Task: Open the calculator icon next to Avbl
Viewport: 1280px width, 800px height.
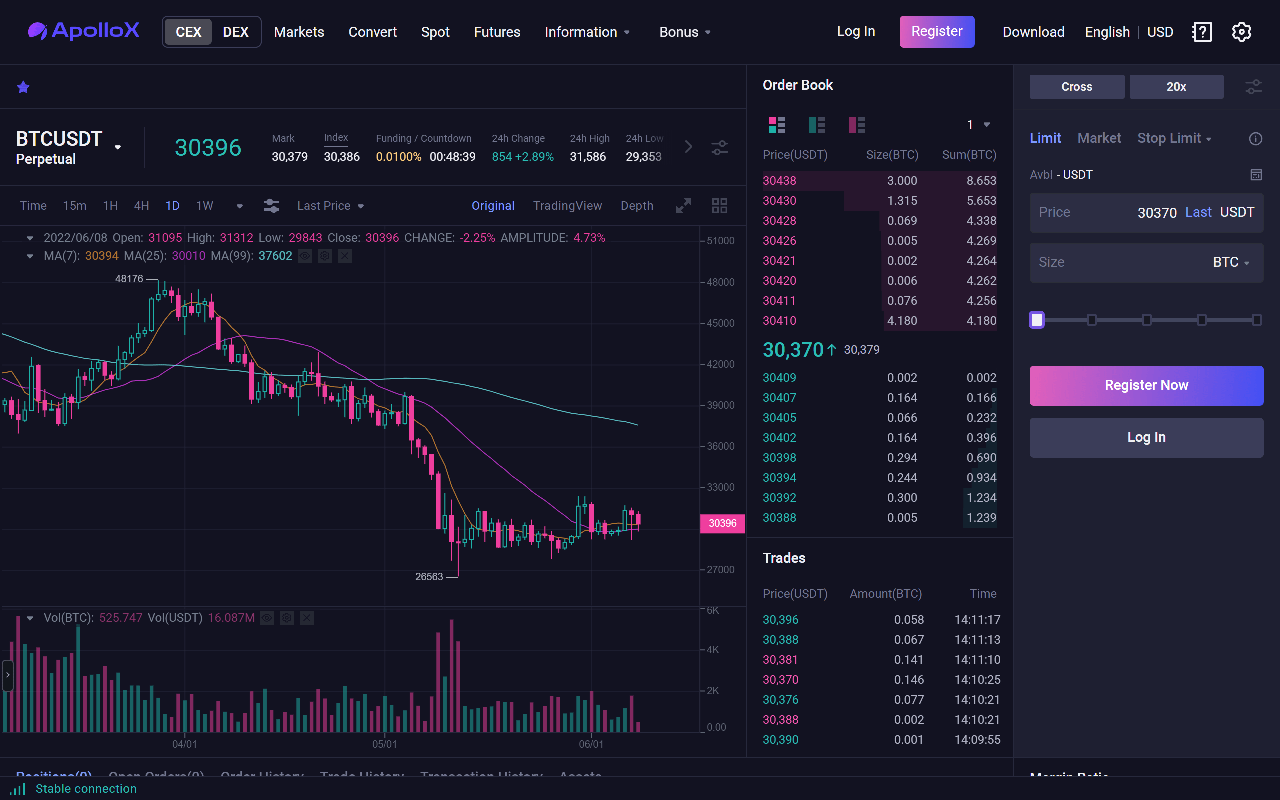Action: tap(1256, 175)
